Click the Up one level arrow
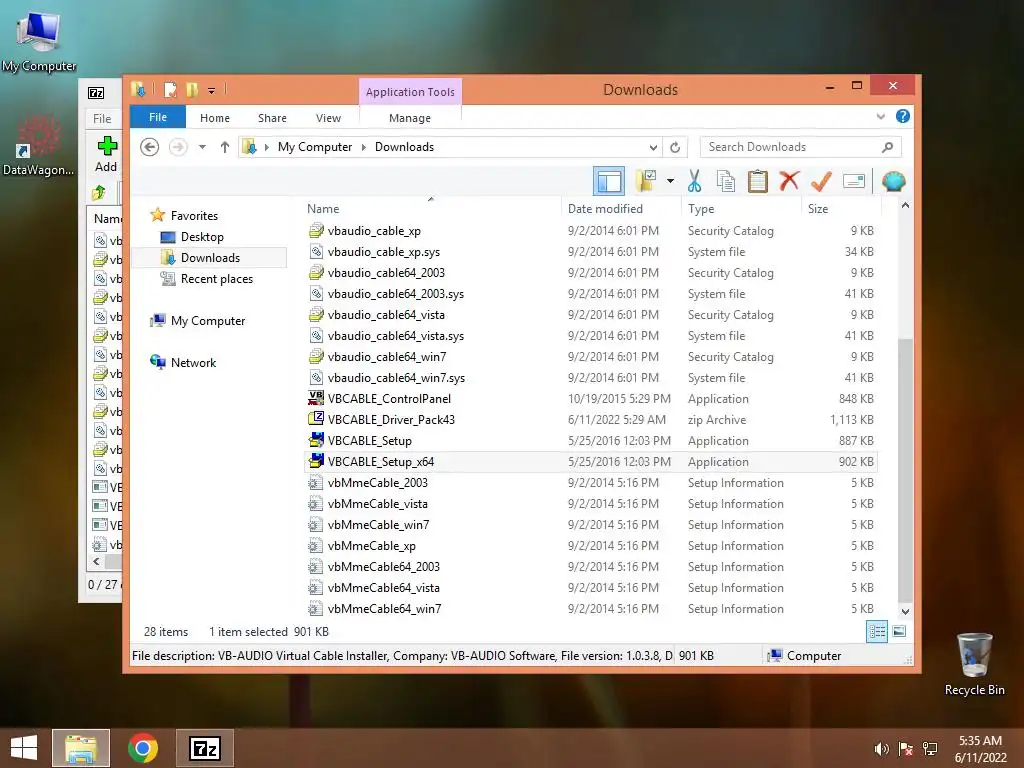This screenshot has width=1024, height=768. pyautogui.click(x=225, y=147)
